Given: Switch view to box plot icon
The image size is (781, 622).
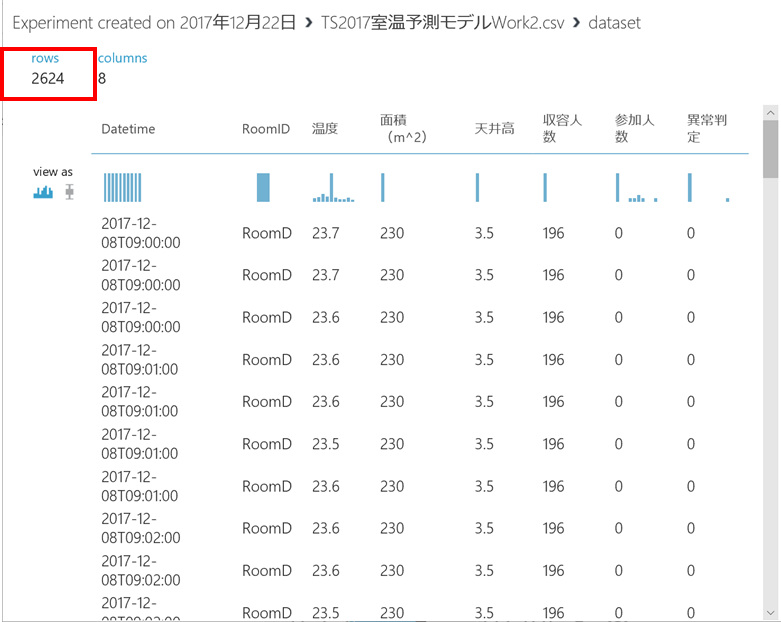Looking at the screenshot, I should (x=70, y=192).
